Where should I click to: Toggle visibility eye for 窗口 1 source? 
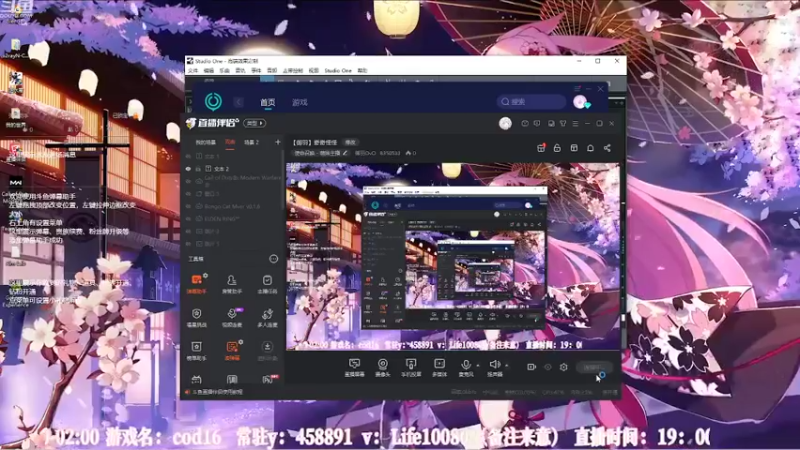click(x=188, y=194)
